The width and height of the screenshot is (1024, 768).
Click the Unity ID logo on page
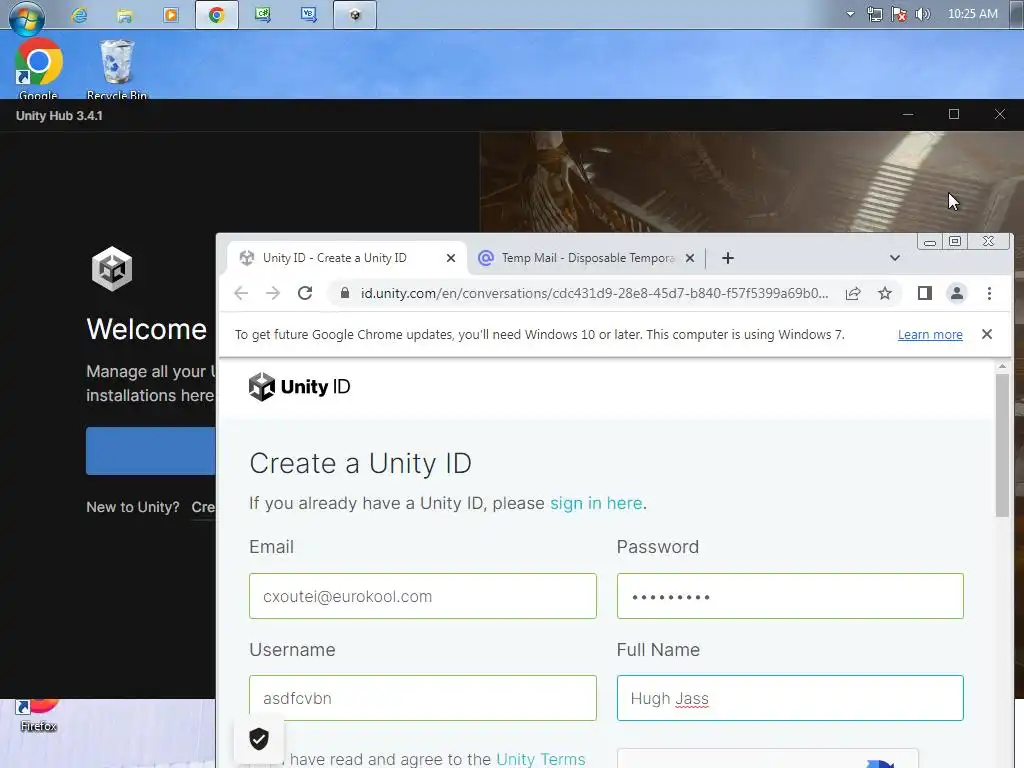pos(300,387)
